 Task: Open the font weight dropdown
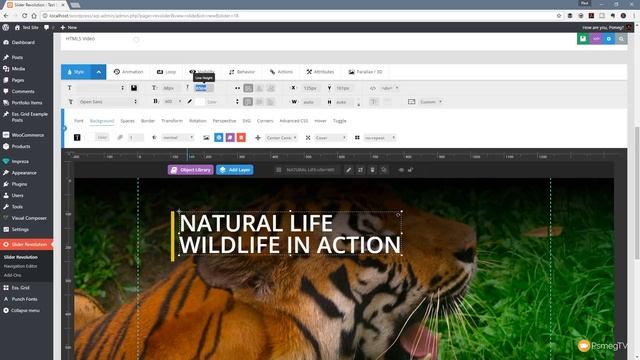click(172, 102)
